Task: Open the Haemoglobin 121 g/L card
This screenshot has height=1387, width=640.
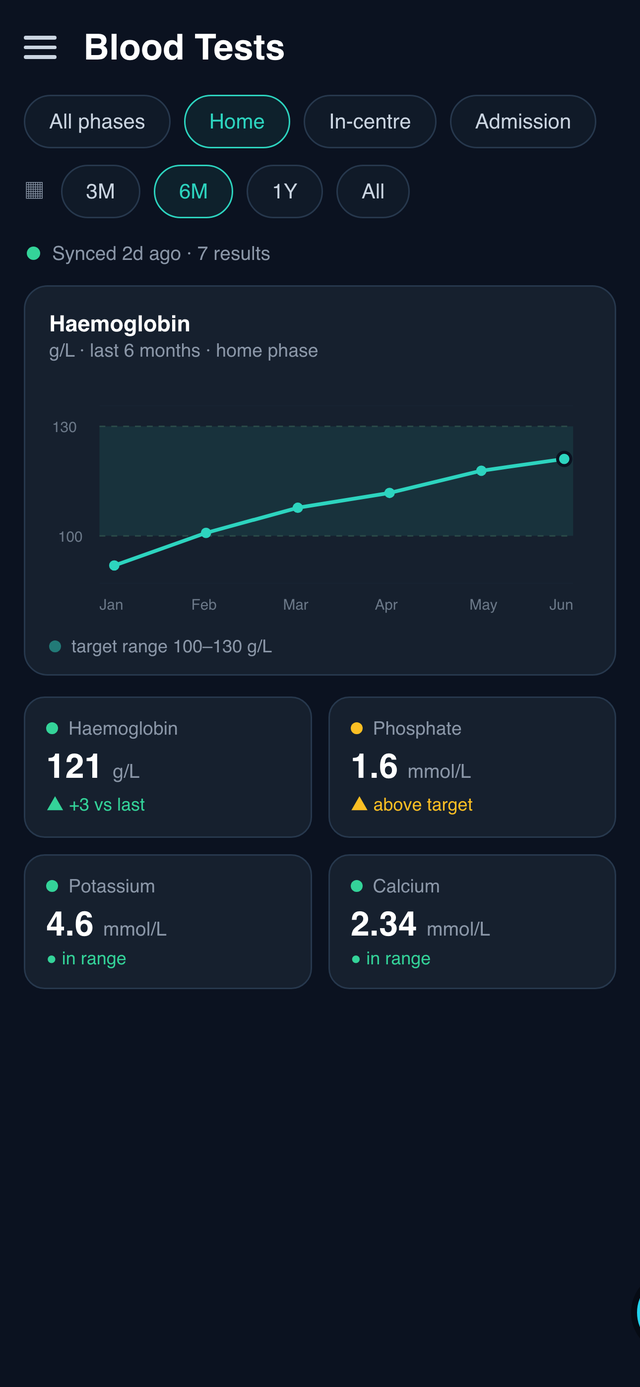Action: [168, 767]
